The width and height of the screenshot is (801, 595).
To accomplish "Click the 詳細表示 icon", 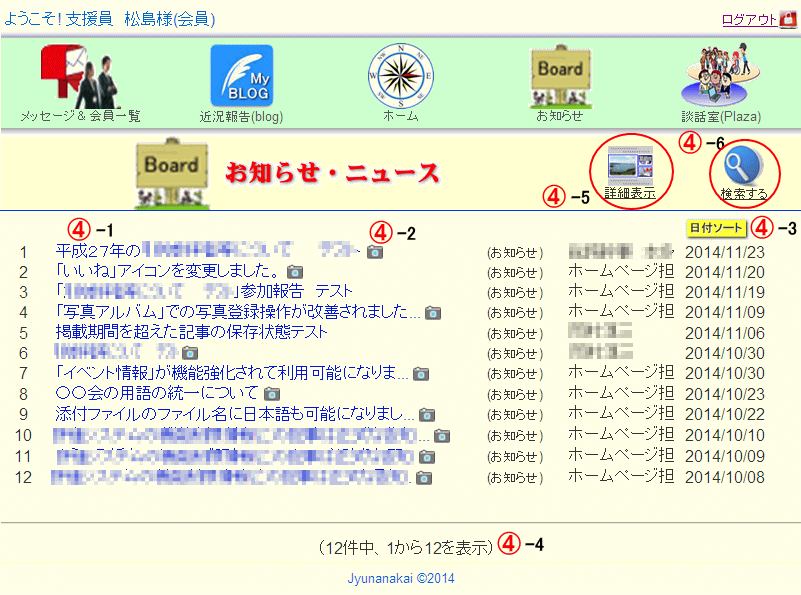I will [630, 165].
